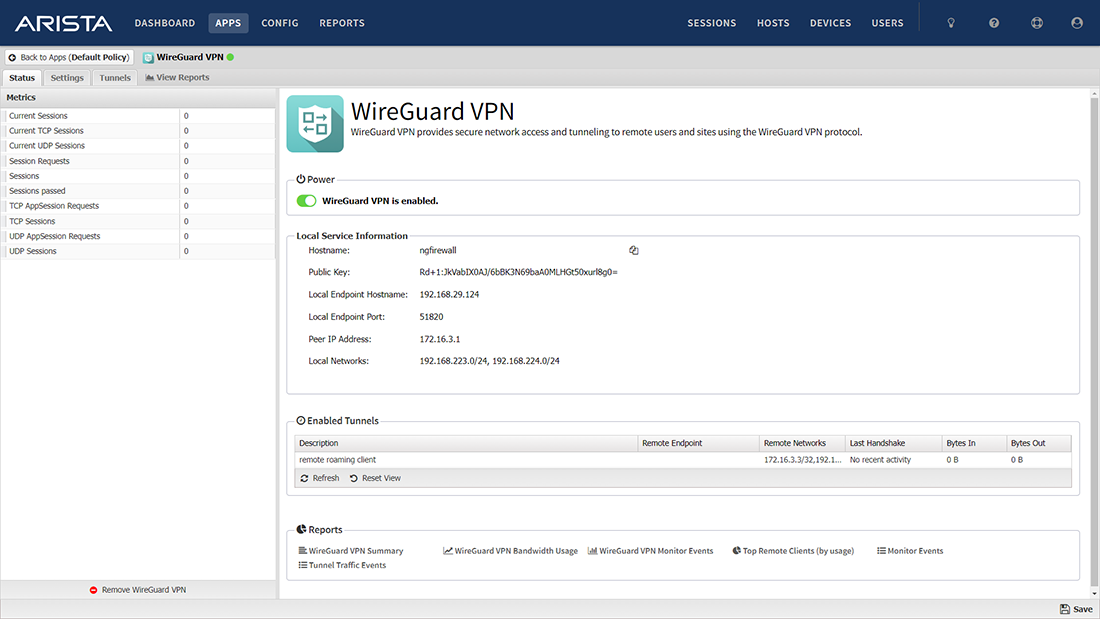
Task: Go back to Apps (Default Policy)
Action: tap(69, 58)
